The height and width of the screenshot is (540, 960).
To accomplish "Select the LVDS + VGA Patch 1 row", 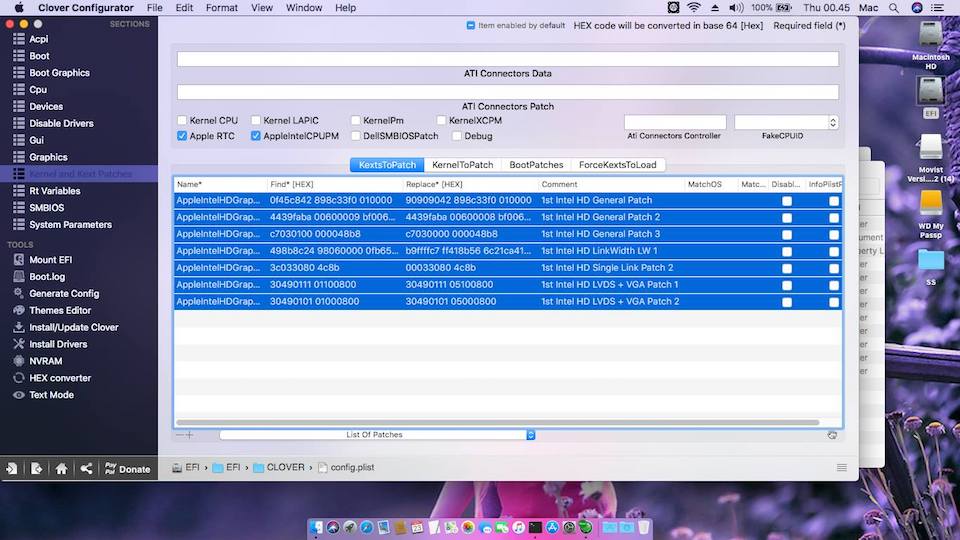I will tap(508, 285).
